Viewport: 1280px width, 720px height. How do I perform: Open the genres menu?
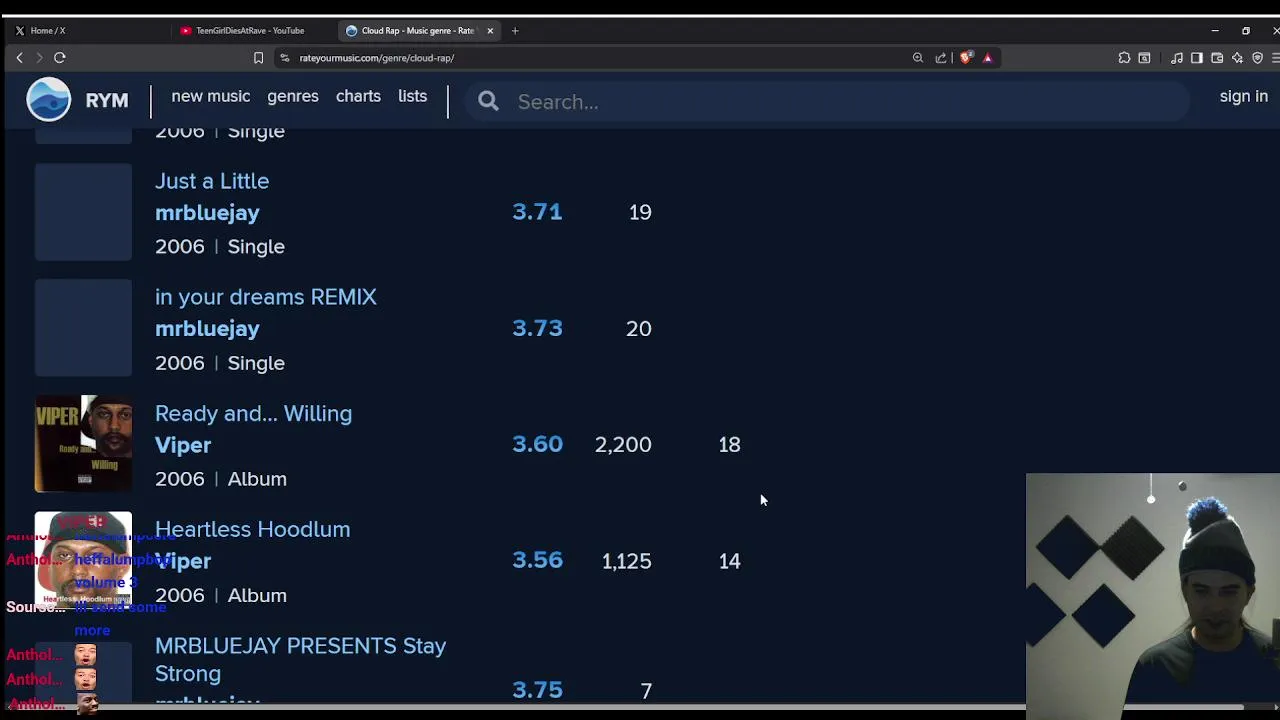click(293, 96)
